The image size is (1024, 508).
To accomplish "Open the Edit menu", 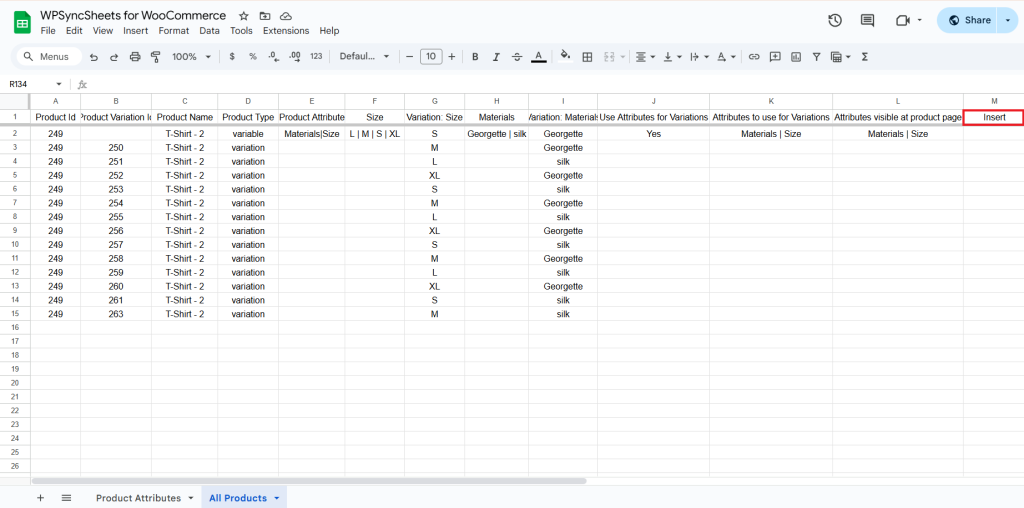I will click(74, 31).
